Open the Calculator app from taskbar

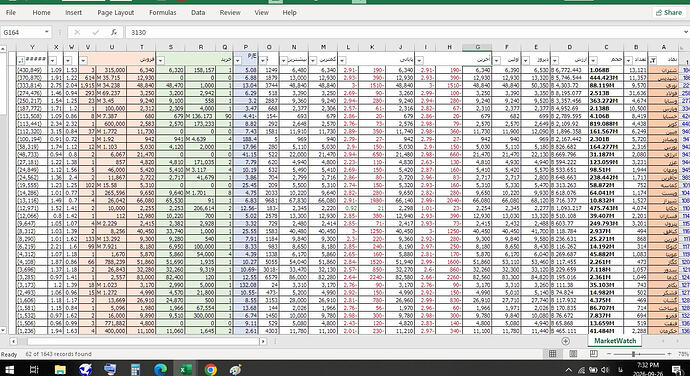pyautogui.click(x=135, y=369)
